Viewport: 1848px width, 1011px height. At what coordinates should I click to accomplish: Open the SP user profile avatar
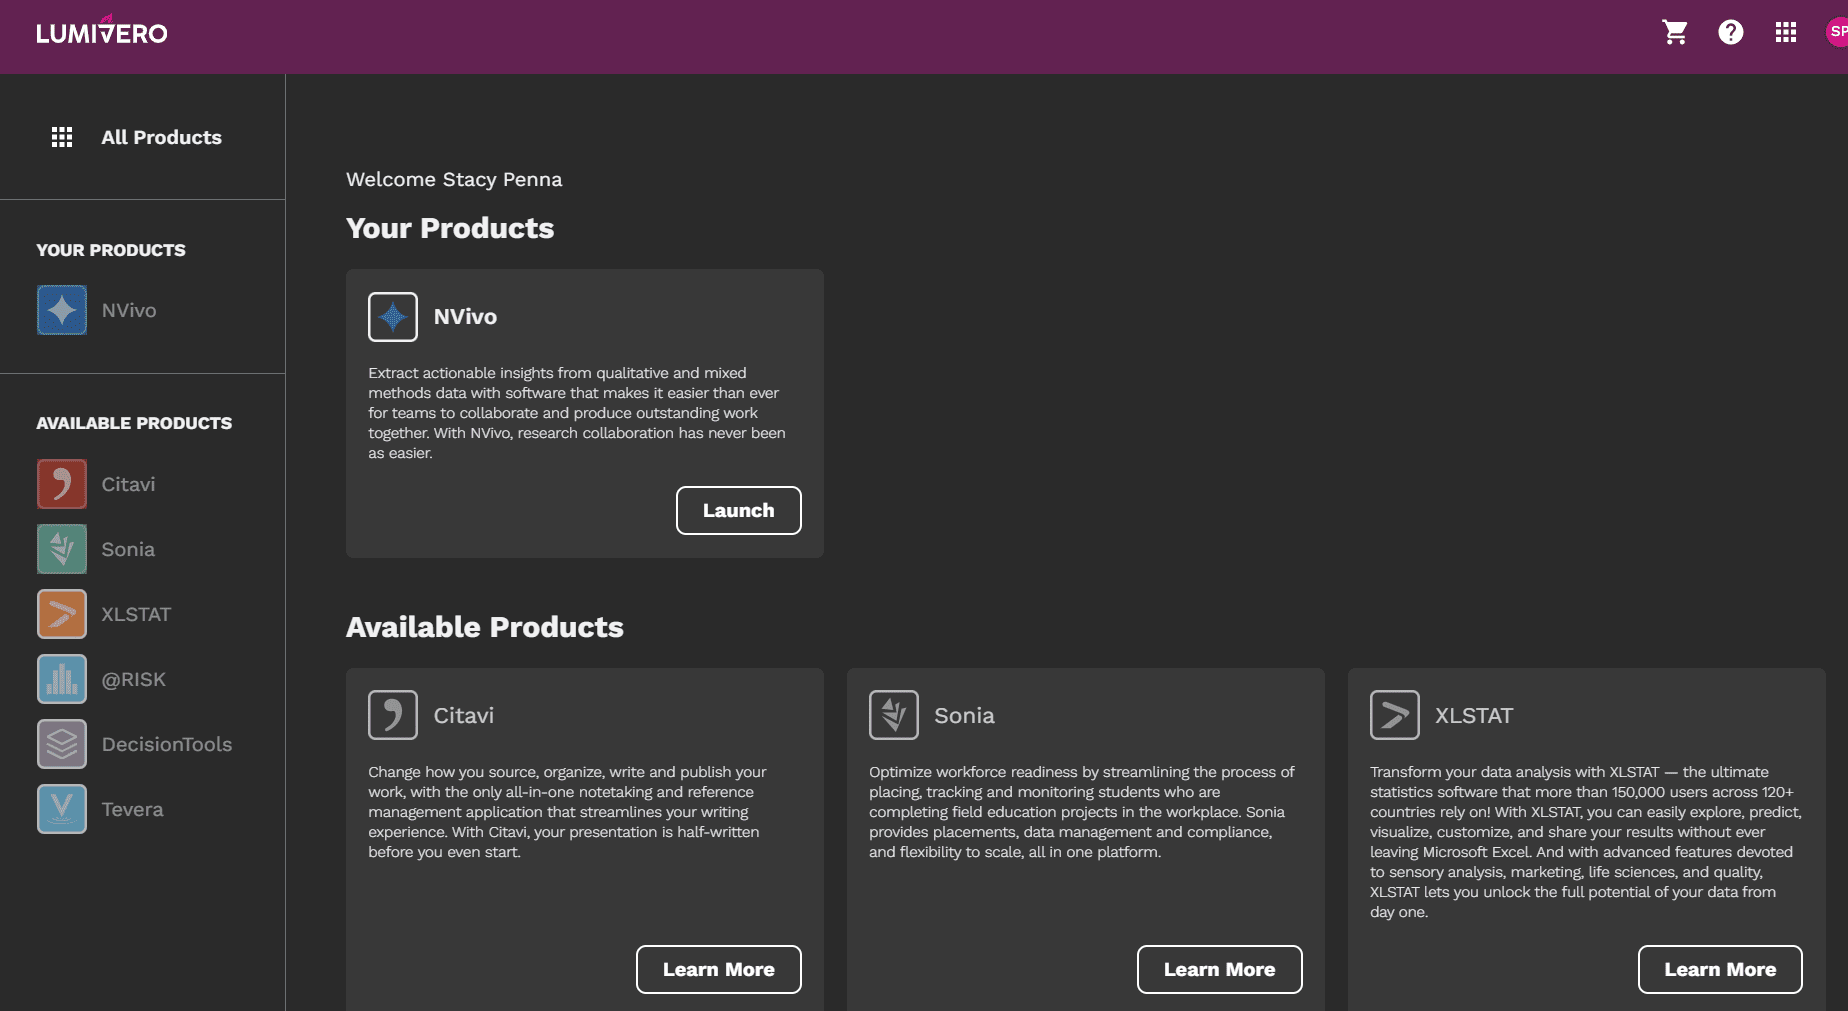point(1836,32)
